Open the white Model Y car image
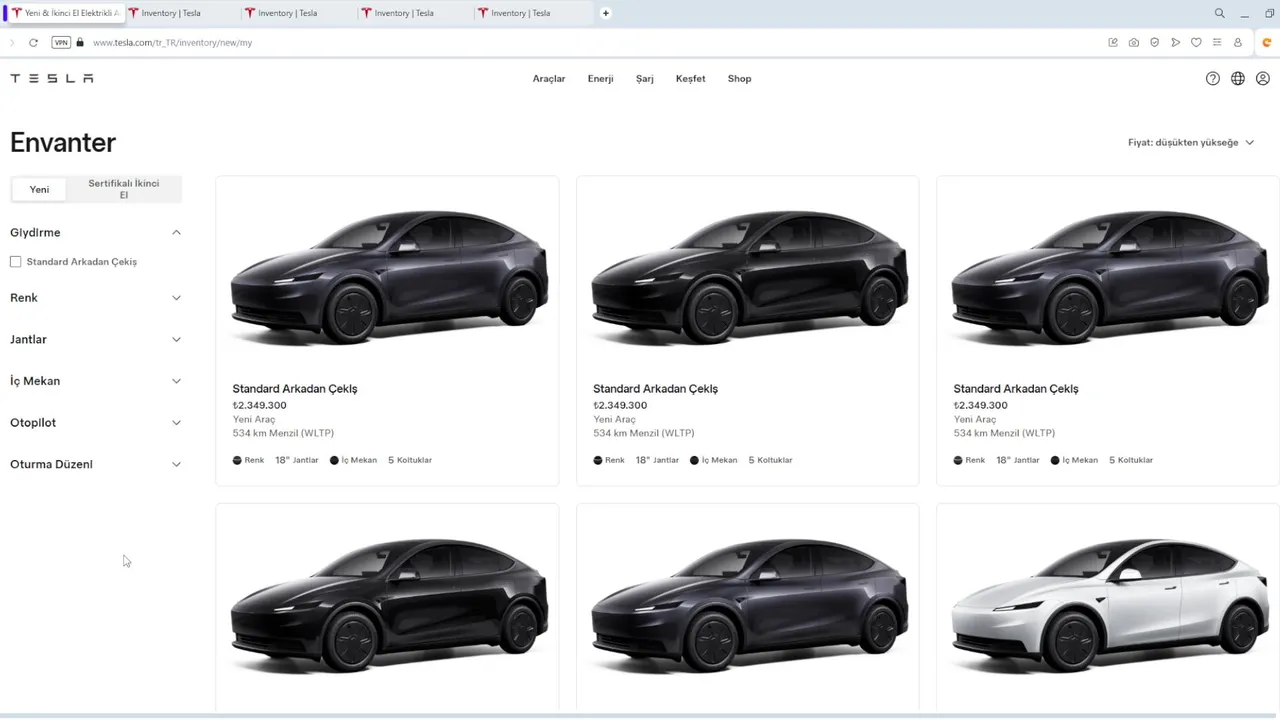 tap(1108, 607)
